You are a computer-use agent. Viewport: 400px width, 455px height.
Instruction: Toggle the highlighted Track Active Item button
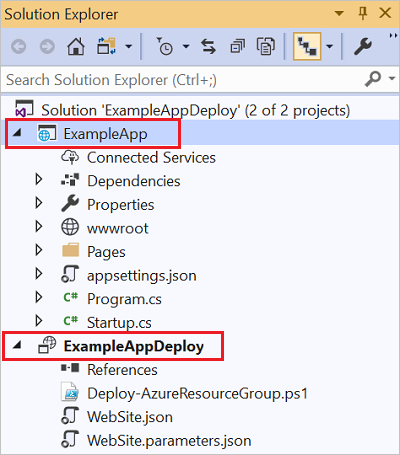(x=307, y=46)
